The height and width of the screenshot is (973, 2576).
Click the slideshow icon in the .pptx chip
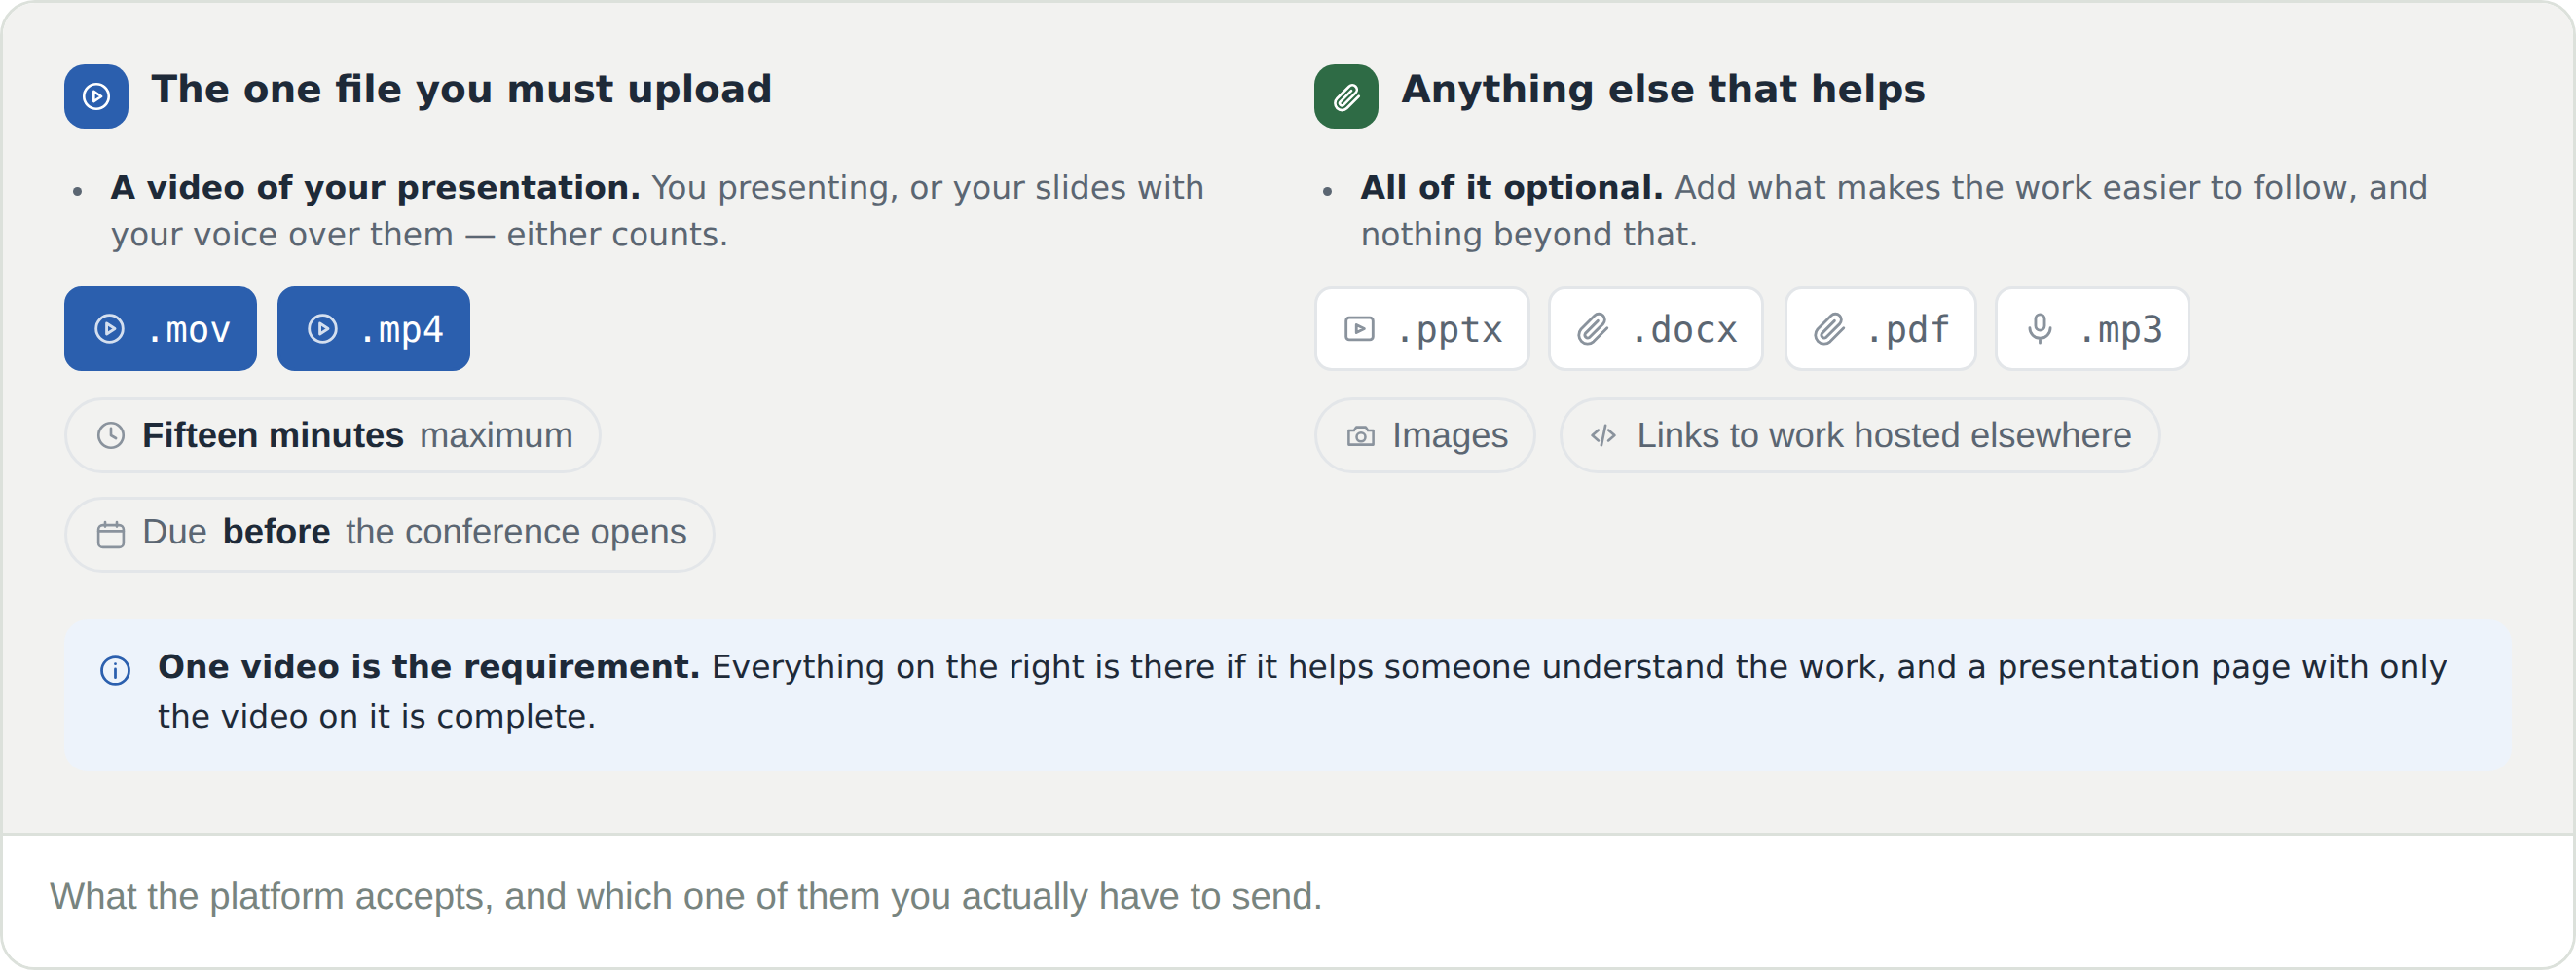click(1359, 329)
